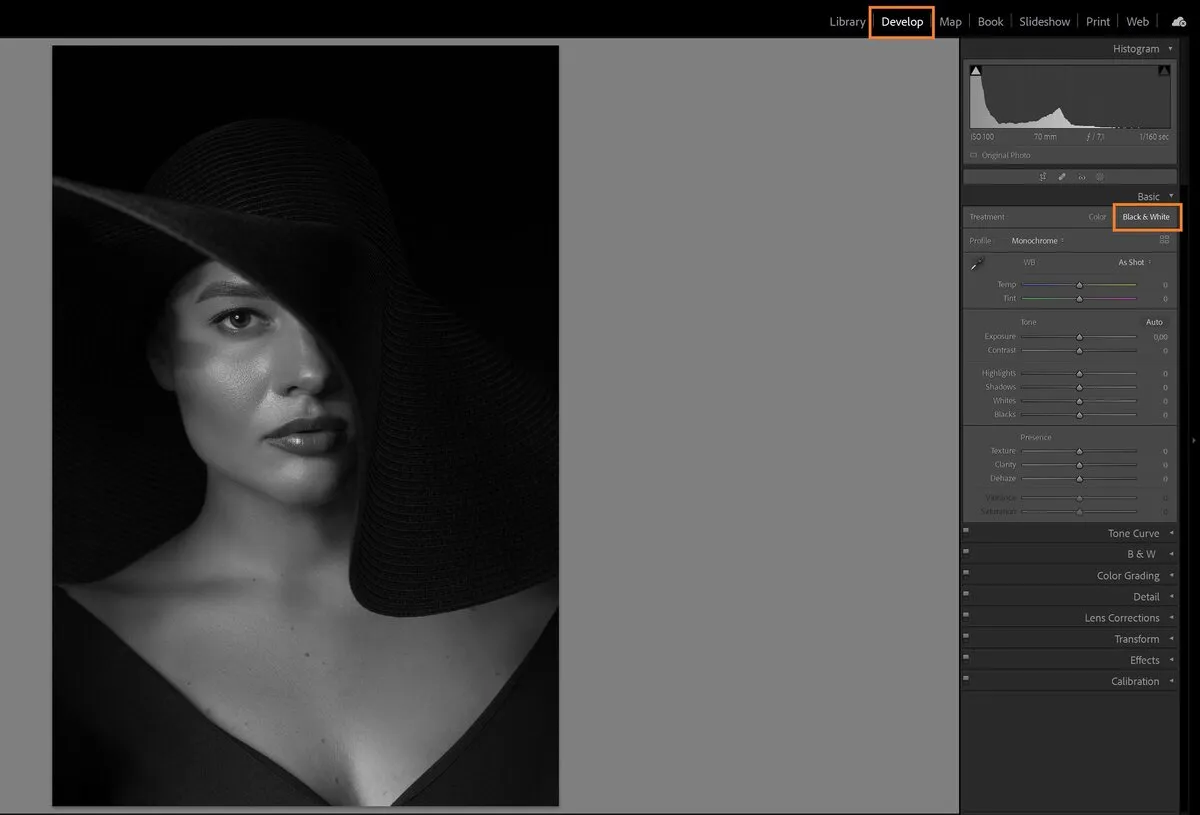Open the As Shot white balance dropdown
This screenshot has width=1200, height=815.
click(x=1134, y=263)
